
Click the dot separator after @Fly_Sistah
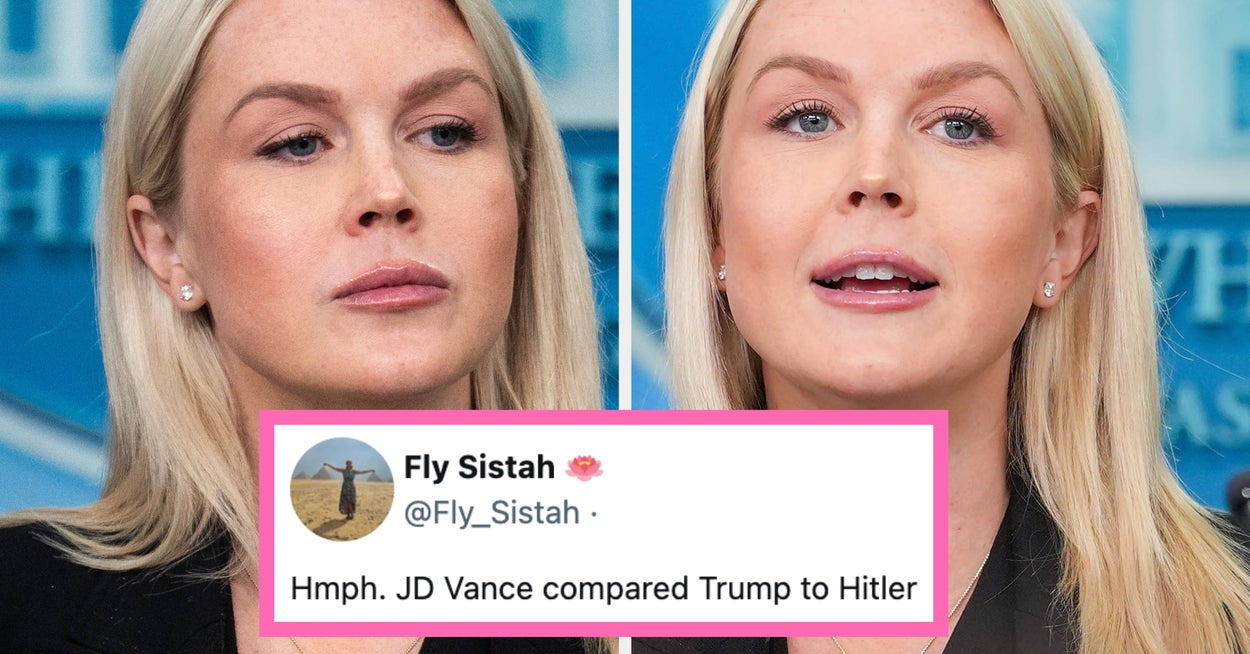point(593,514)
